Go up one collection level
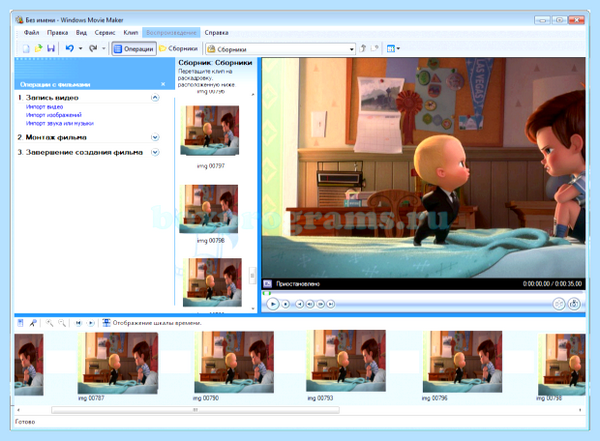The width and height of the screenshot is (600, 441). point(363,49)
